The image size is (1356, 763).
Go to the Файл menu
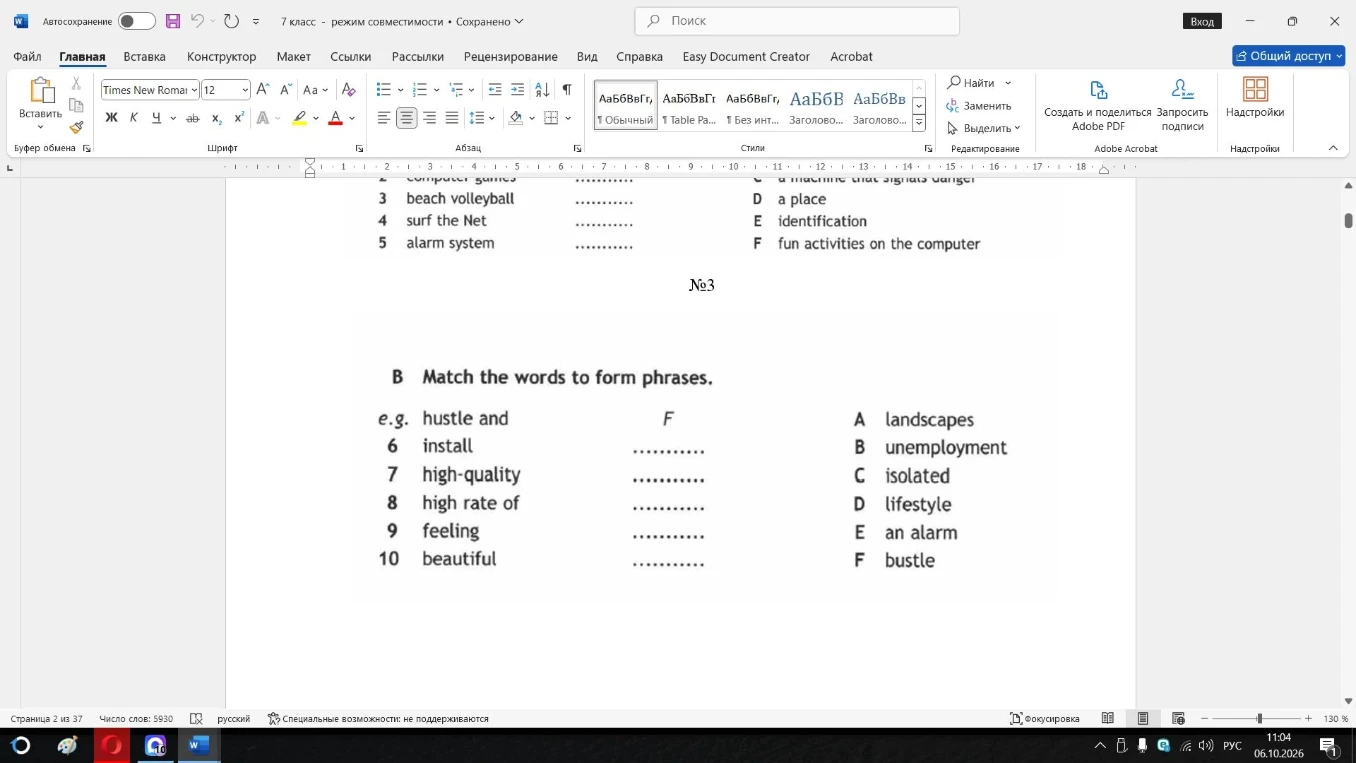(x=27, y=56)
